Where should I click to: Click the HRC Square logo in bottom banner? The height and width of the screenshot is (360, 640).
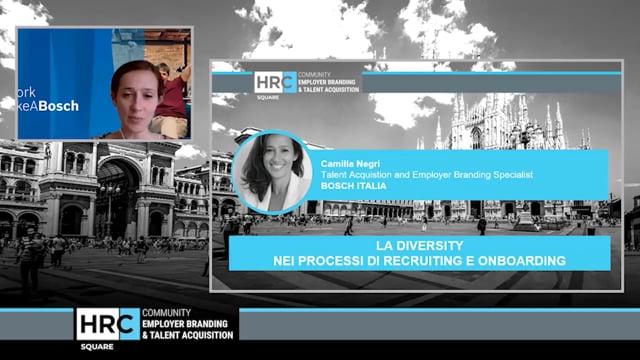(108, 324)
